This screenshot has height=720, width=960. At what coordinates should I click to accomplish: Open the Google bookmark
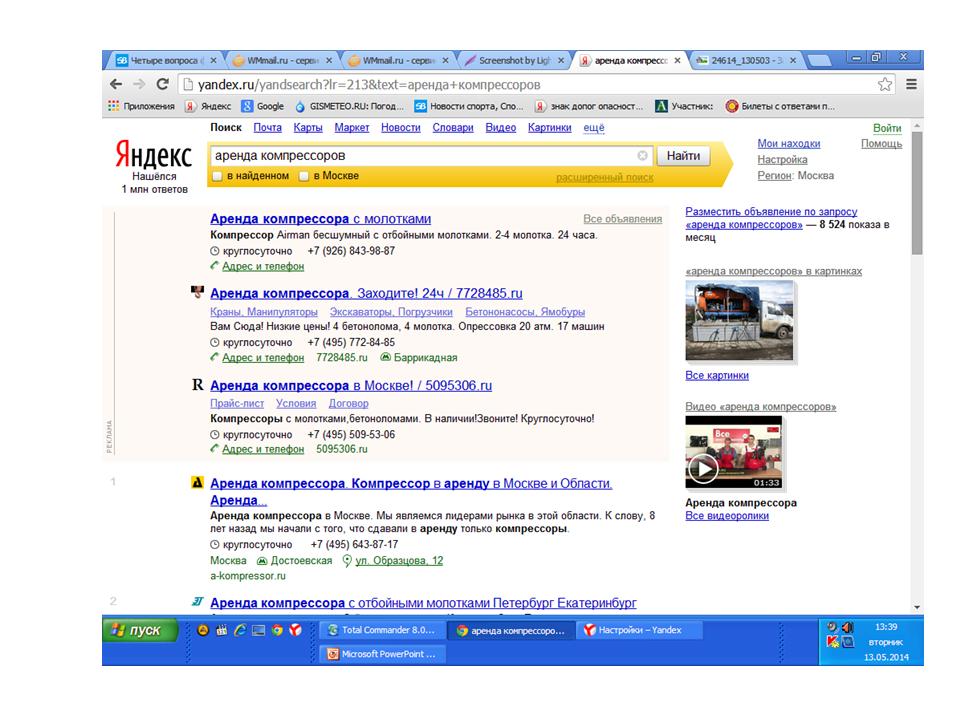point(263,106)
